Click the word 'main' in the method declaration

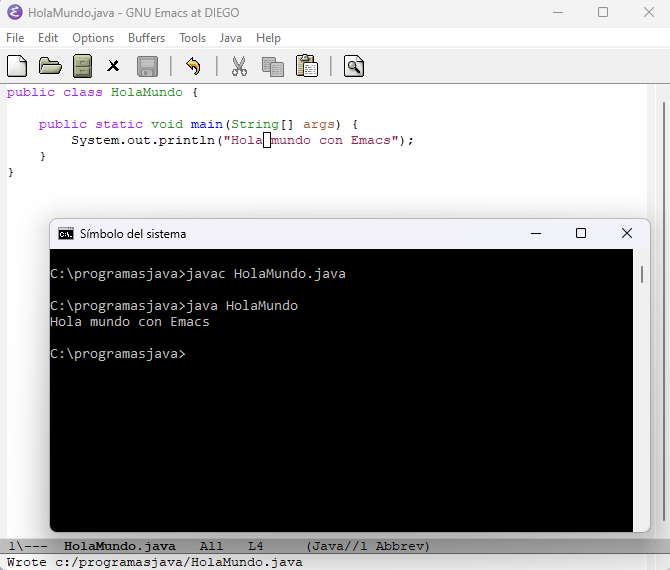206,124
